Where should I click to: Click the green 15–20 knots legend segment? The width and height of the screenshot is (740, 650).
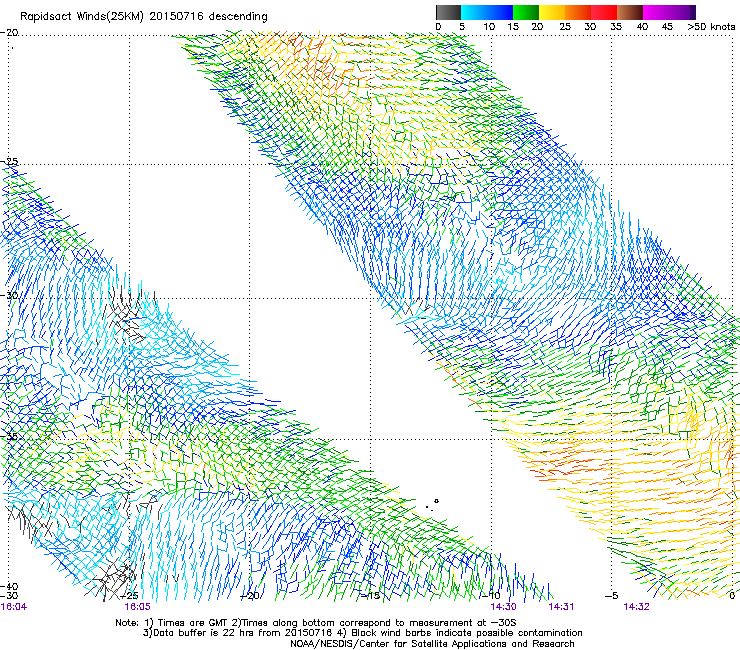526,12
